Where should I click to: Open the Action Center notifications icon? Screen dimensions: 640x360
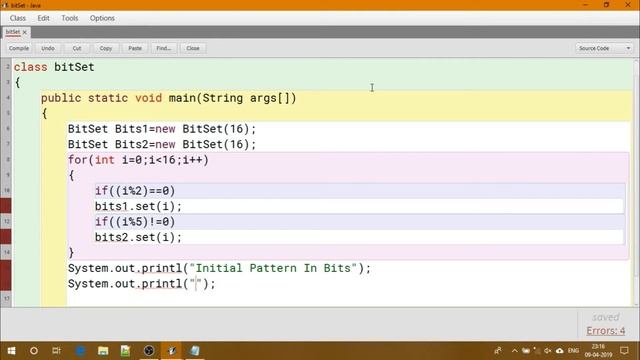point(624,351)
